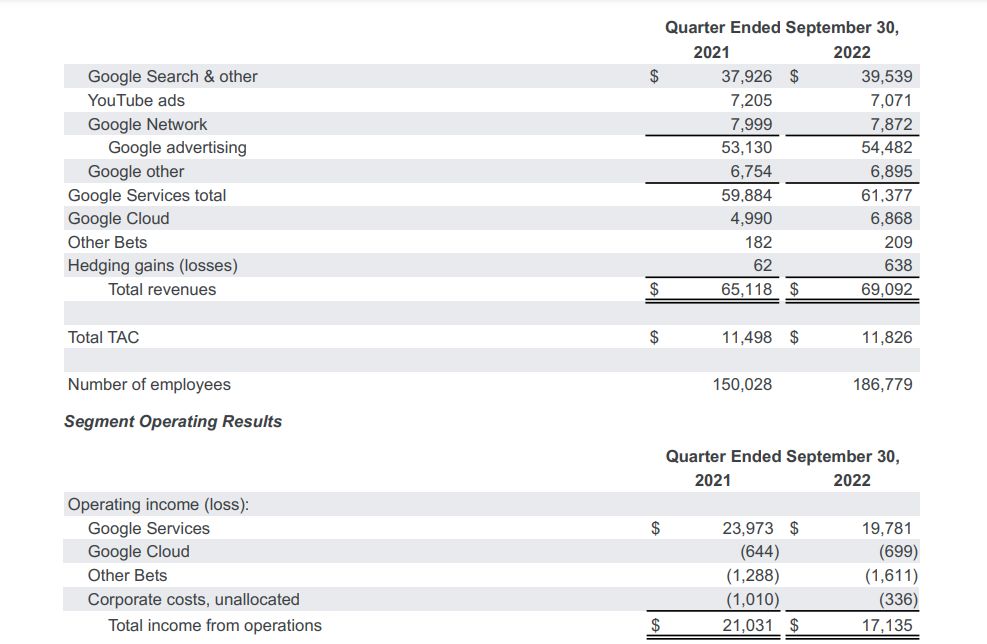Select the Google advertising subtotal label
This screenshot has width=987, height=644.
pos(177,147)
